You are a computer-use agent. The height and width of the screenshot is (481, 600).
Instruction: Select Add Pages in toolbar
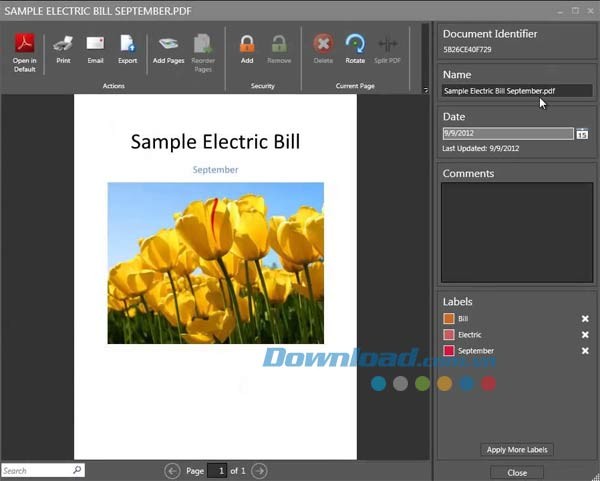tap(168, 44)
